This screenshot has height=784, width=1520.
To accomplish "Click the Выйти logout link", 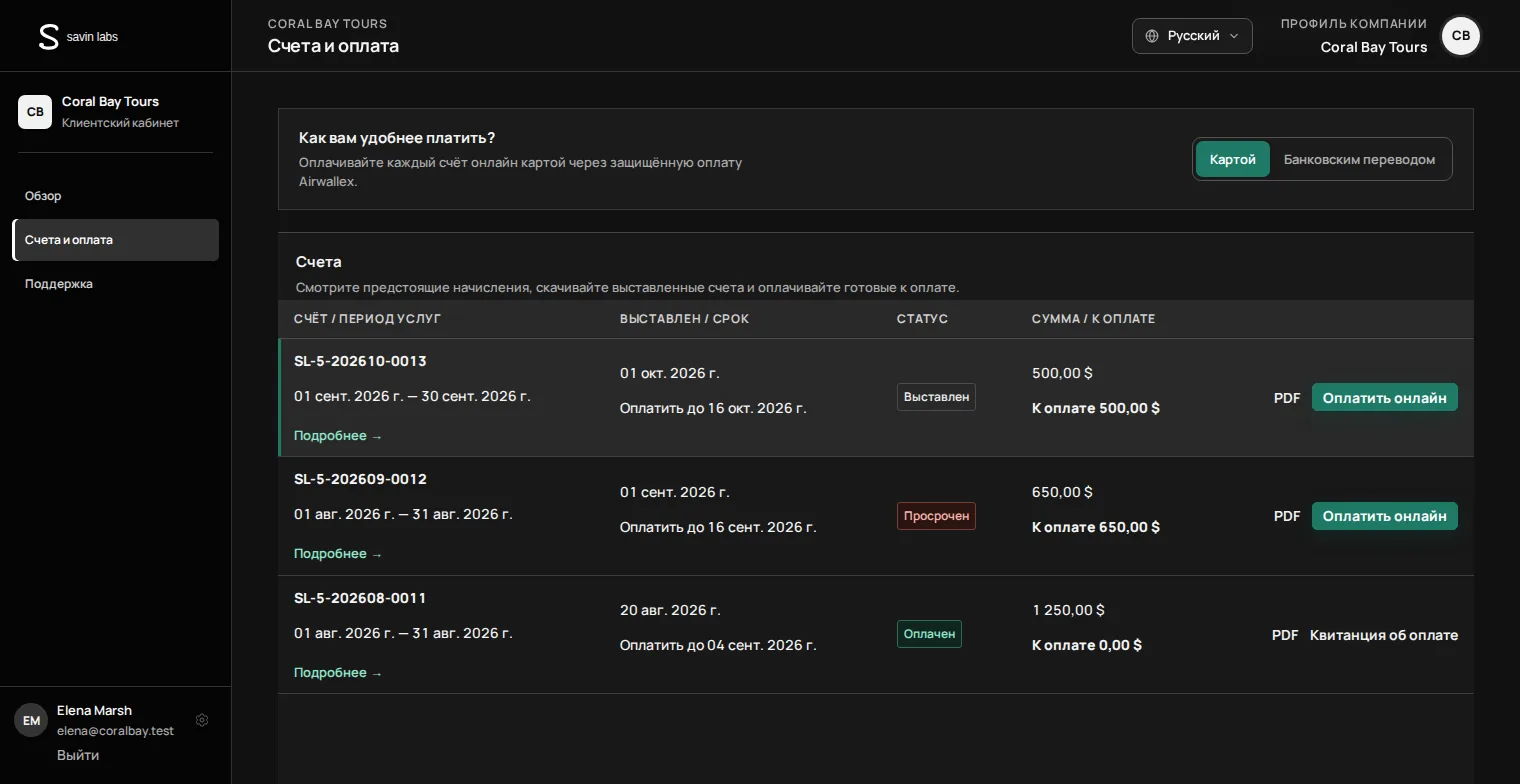I will (78, 755).
